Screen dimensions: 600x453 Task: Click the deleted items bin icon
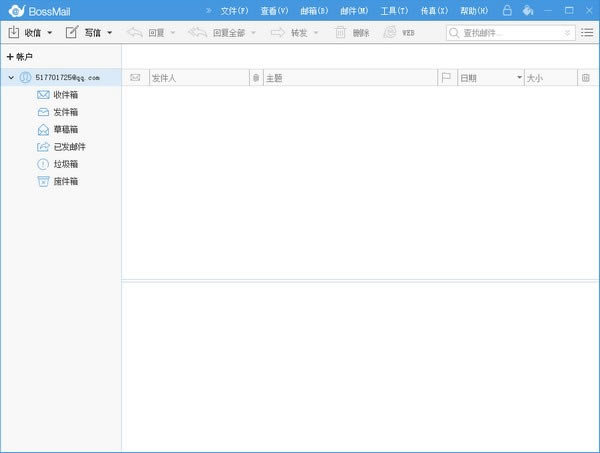click(x=43, y=181)
